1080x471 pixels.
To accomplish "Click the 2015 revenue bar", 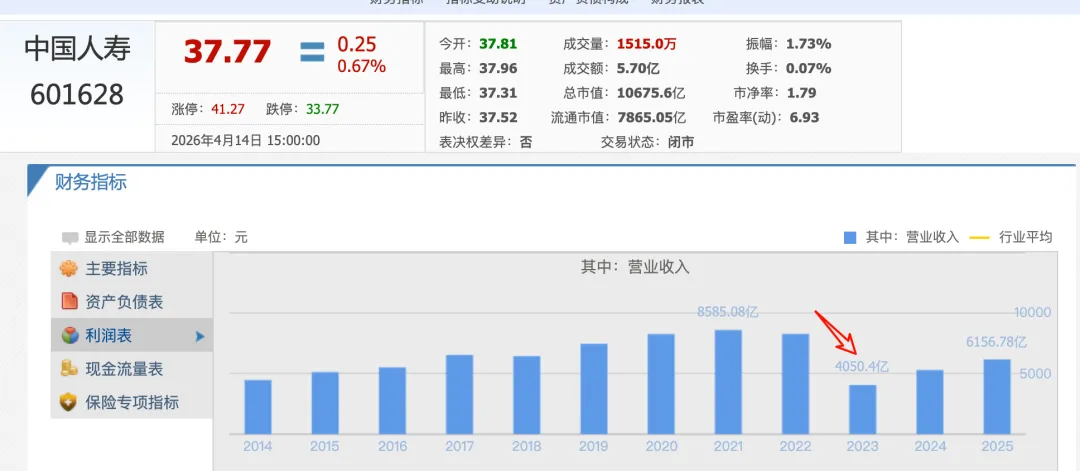I will pos(325,403).
